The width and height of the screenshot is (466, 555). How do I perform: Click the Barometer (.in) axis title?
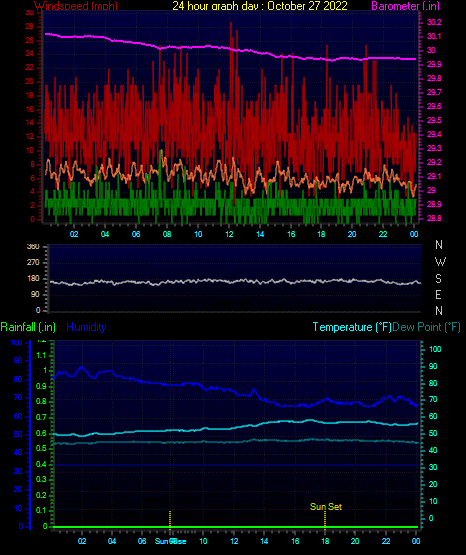coord(405,6)
